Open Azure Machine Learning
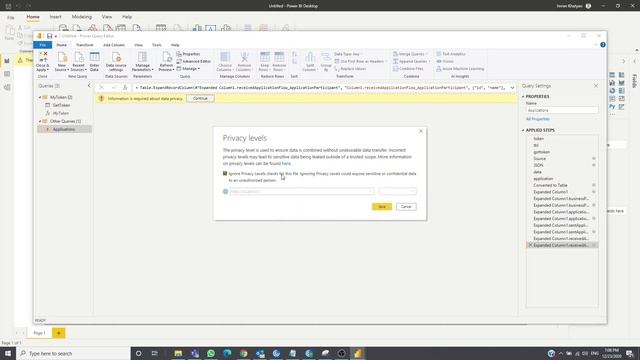 coord(460,69)
